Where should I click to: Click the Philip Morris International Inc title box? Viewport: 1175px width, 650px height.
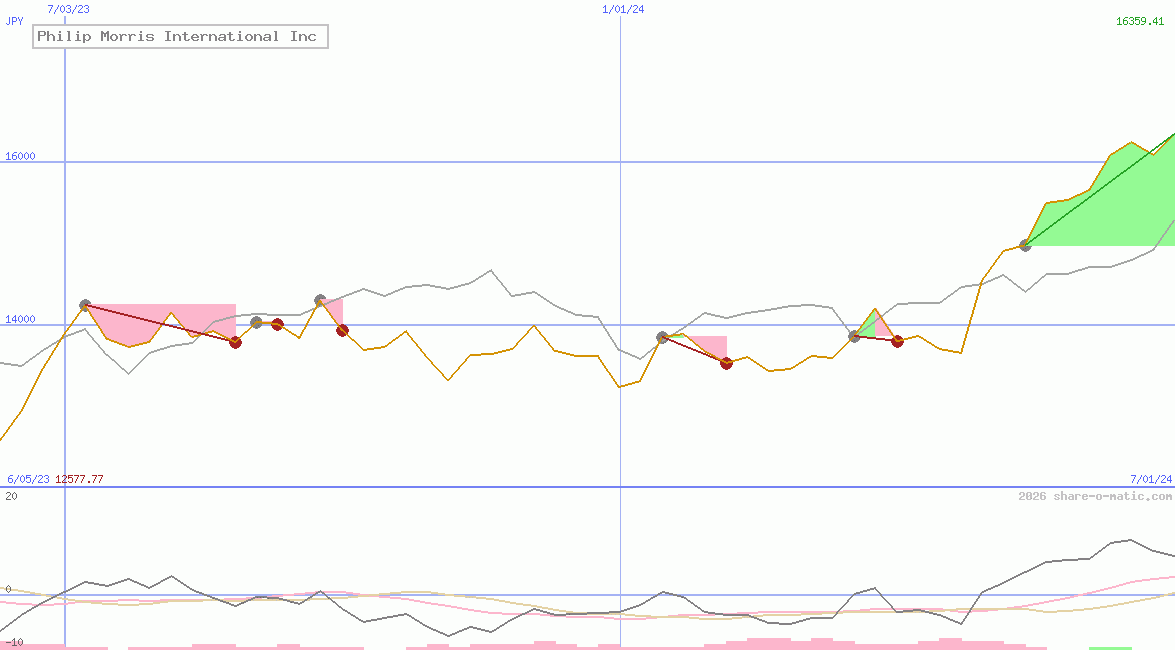pos(180,36)
